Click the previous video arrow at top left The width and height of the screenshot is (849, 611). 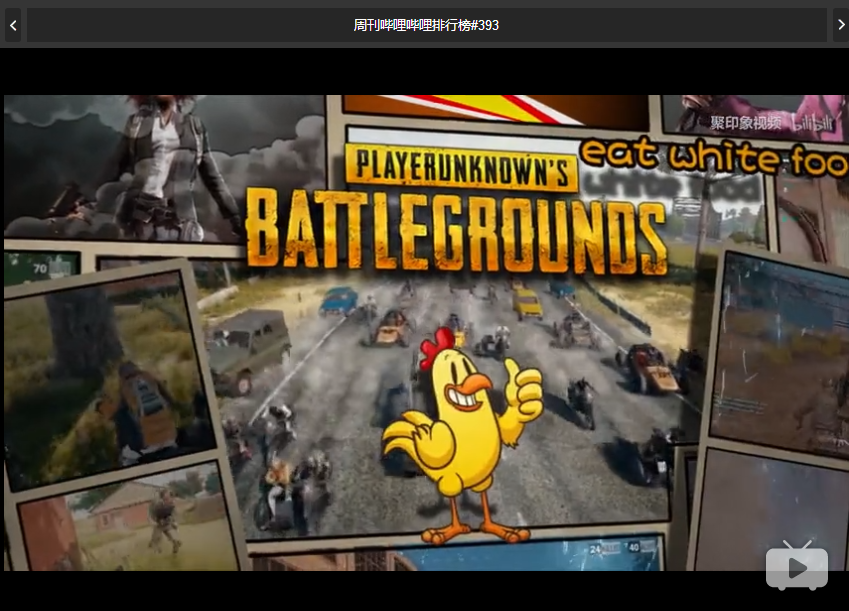(13, 25)
